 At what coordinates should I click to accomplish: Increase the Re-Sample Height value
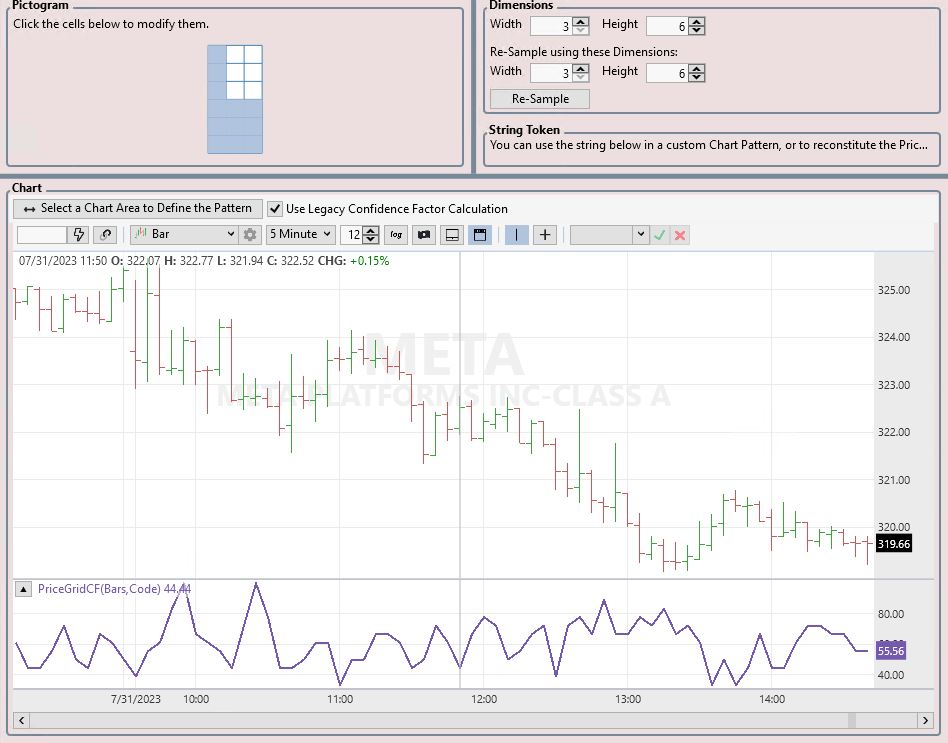click(696, 69)
